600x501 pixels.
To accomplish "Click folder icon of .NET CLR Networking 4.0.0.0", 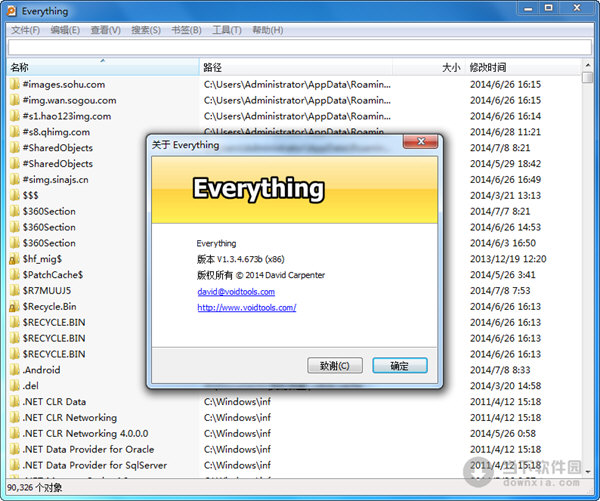I will 15,434.
